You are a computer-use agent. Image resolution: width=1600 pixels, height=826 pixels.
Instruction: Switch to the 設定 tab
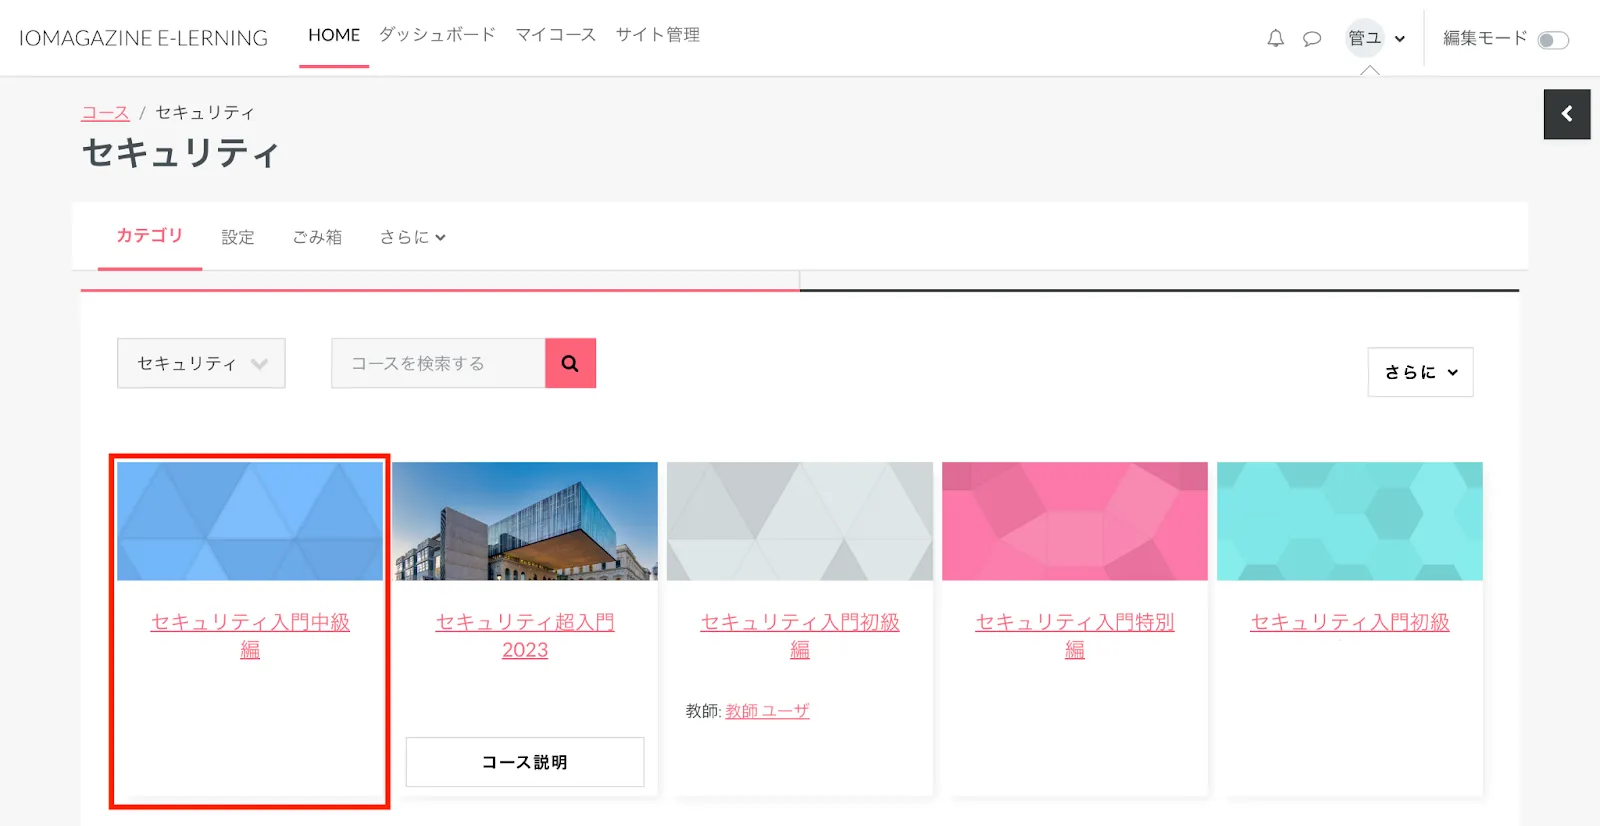click(x=238, y=237)
